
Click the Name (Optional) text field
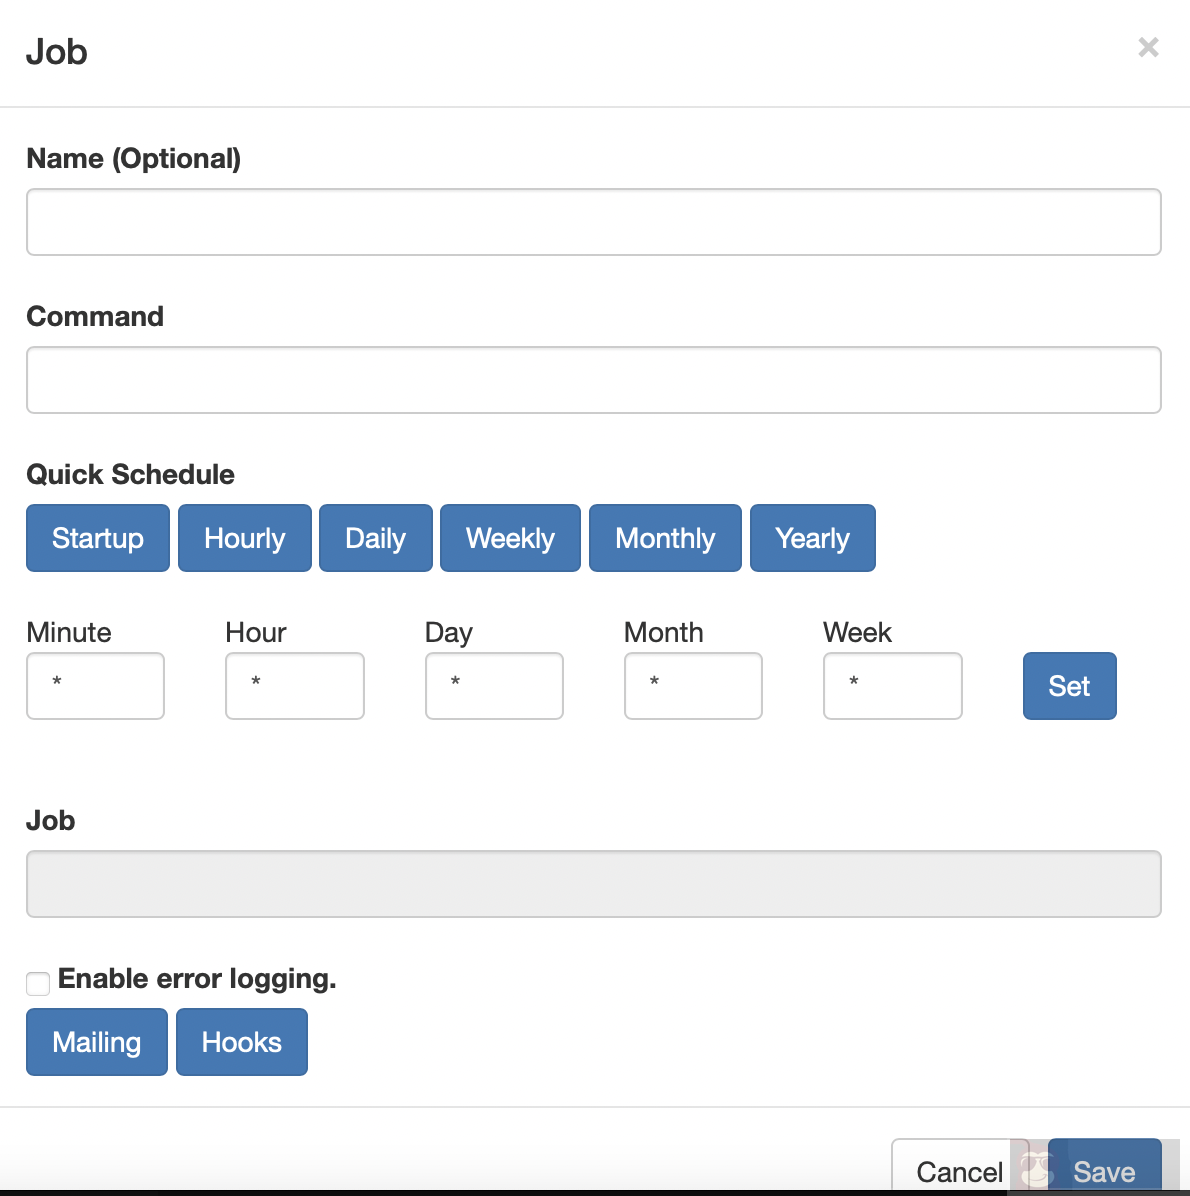[593, 222]
